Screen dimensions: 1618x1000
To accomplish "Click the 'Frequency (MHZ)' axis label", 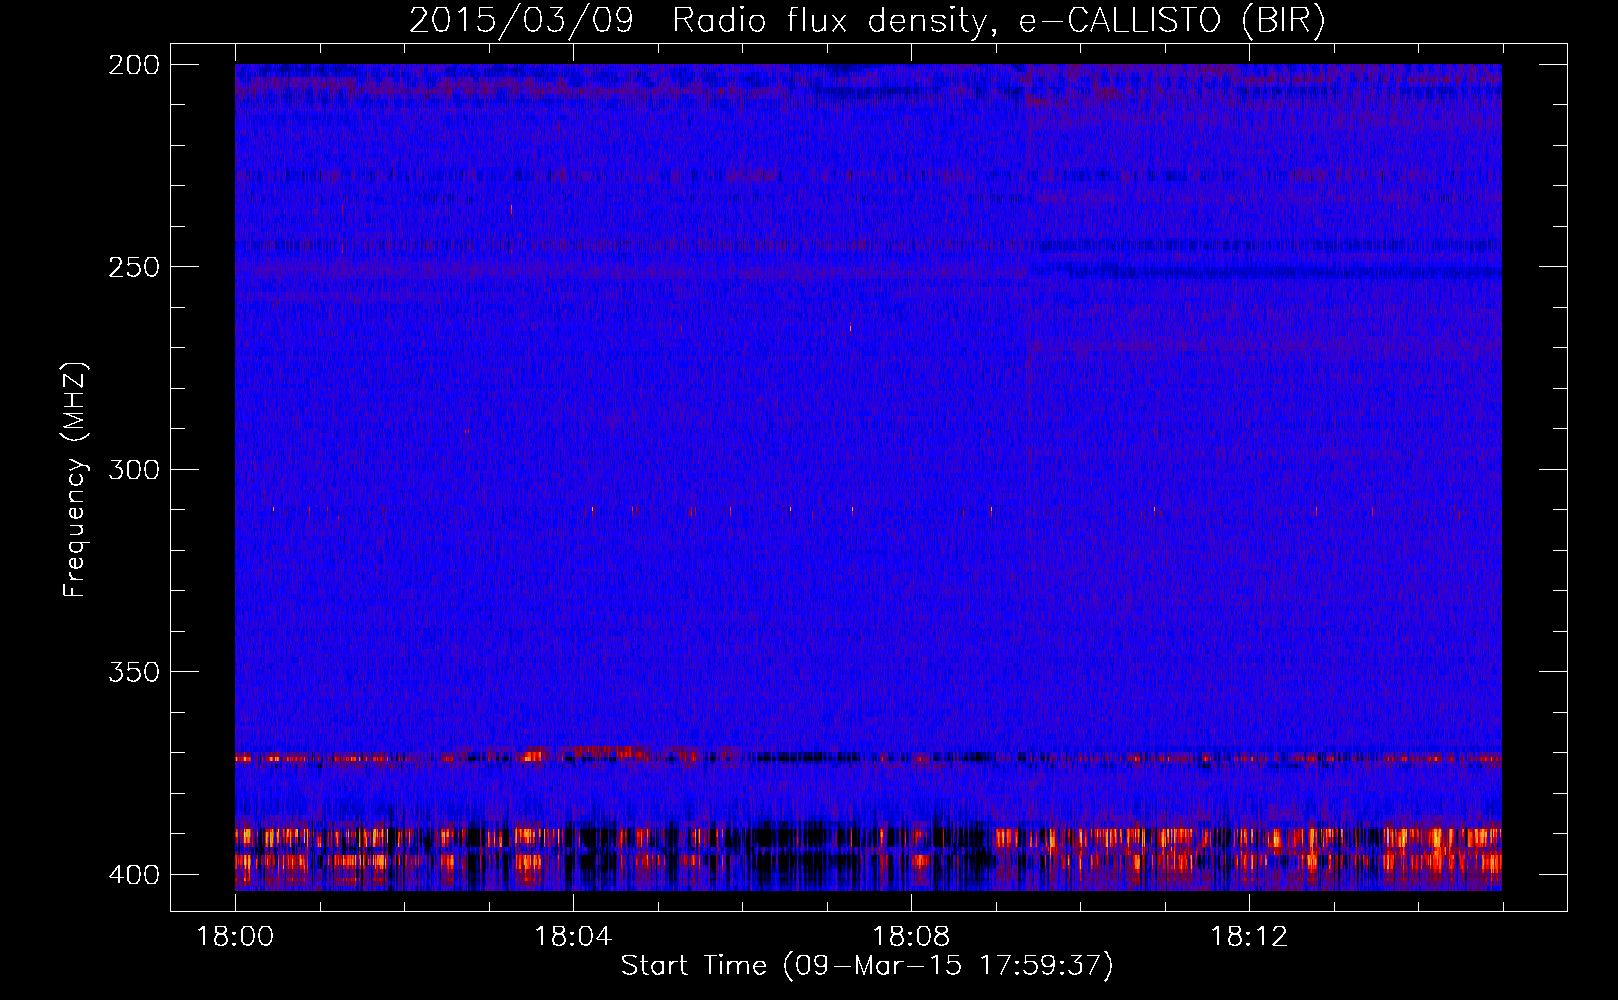I will (75, 479).
